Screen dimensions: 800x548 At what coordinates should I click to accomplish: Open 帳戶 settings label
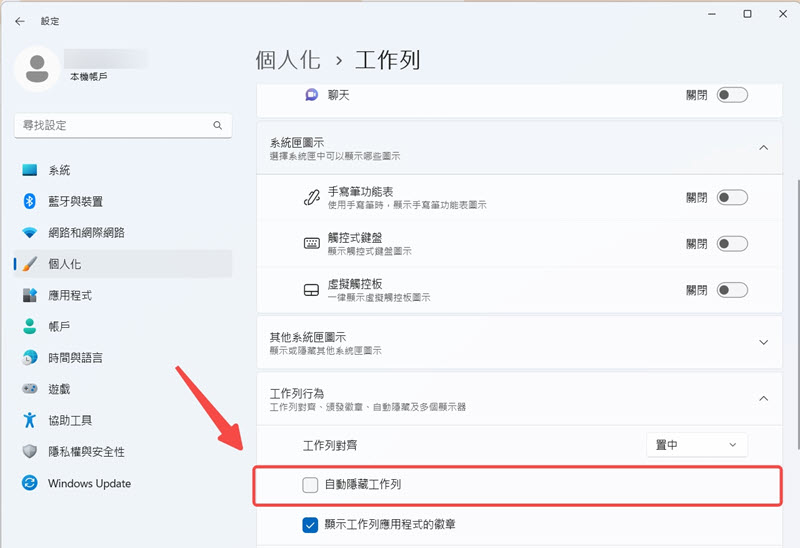(59, 327)
